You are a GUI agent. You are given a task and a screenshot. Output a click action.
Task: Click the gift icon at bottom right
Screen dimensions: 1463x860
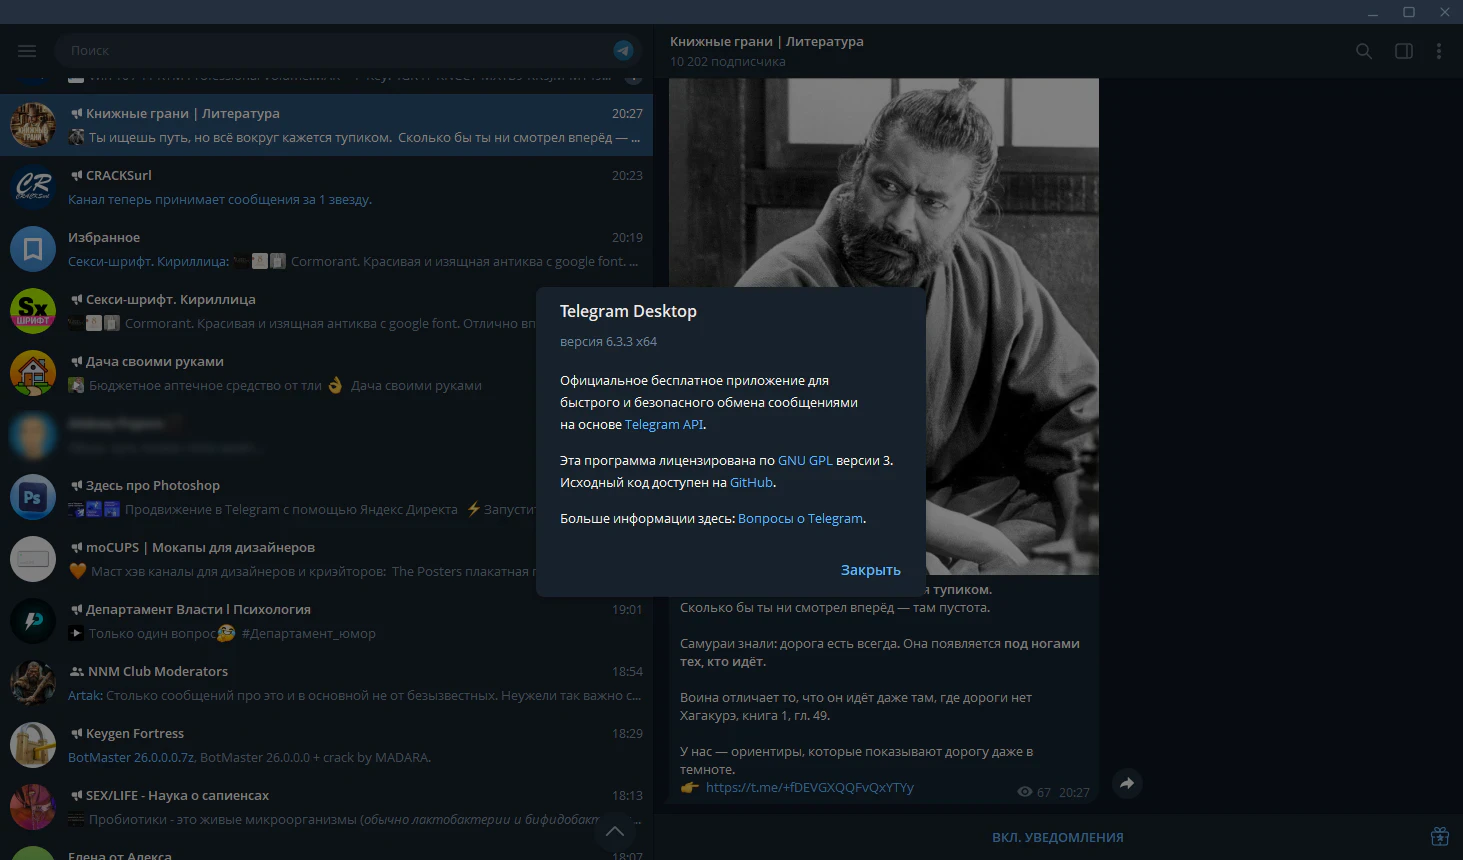[1439, 836]
